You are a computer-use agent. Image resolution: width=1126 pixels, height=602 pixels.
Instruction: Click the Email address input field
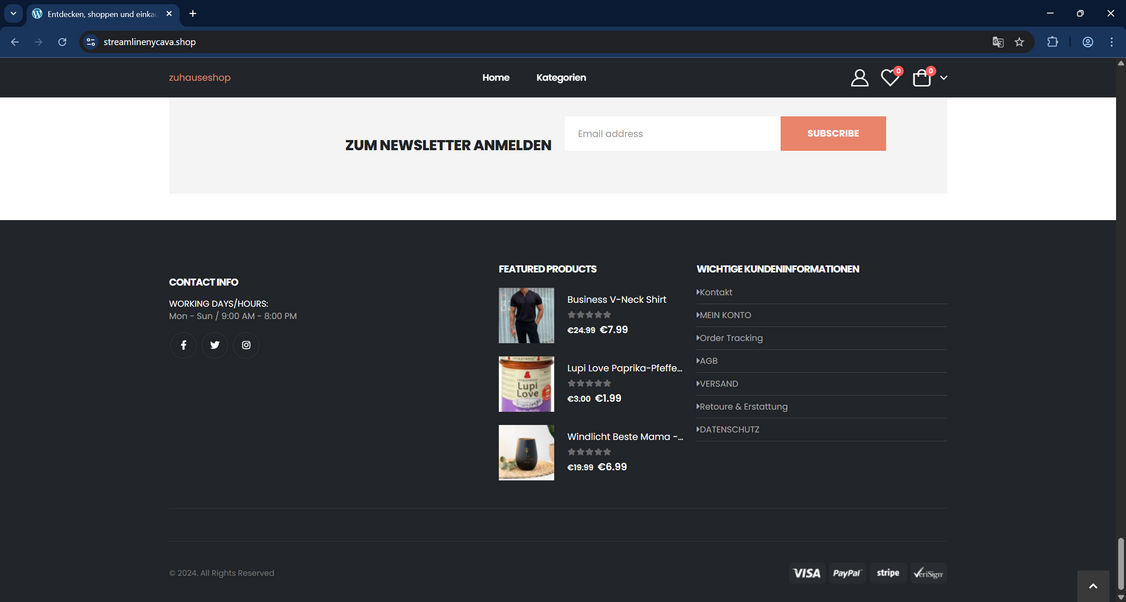(672, 133)
